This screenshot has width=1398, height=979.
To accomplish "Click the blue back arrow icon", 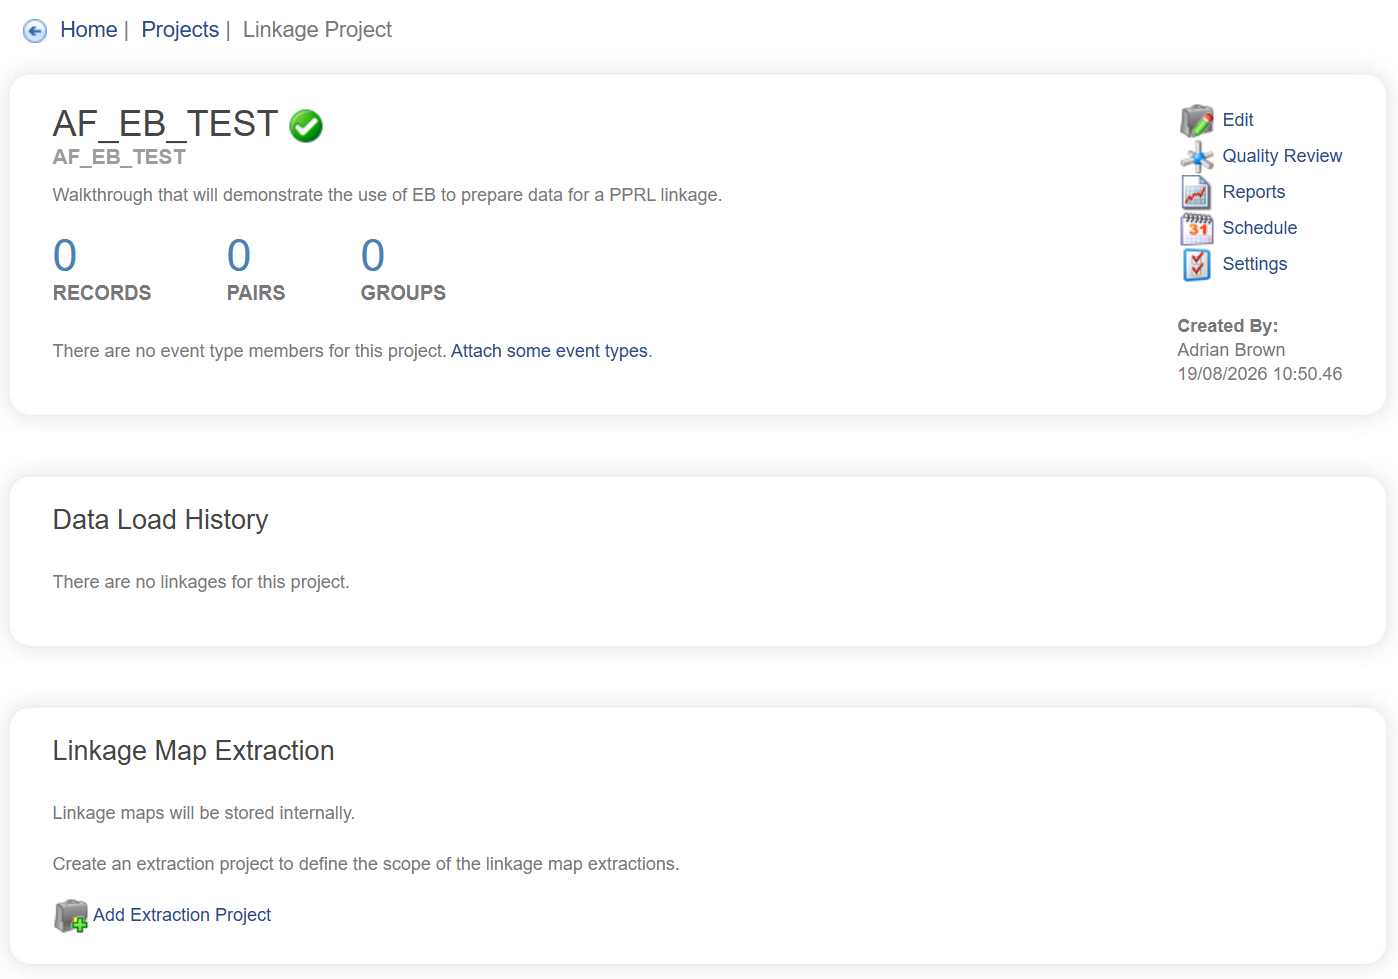I will [35, 31].
